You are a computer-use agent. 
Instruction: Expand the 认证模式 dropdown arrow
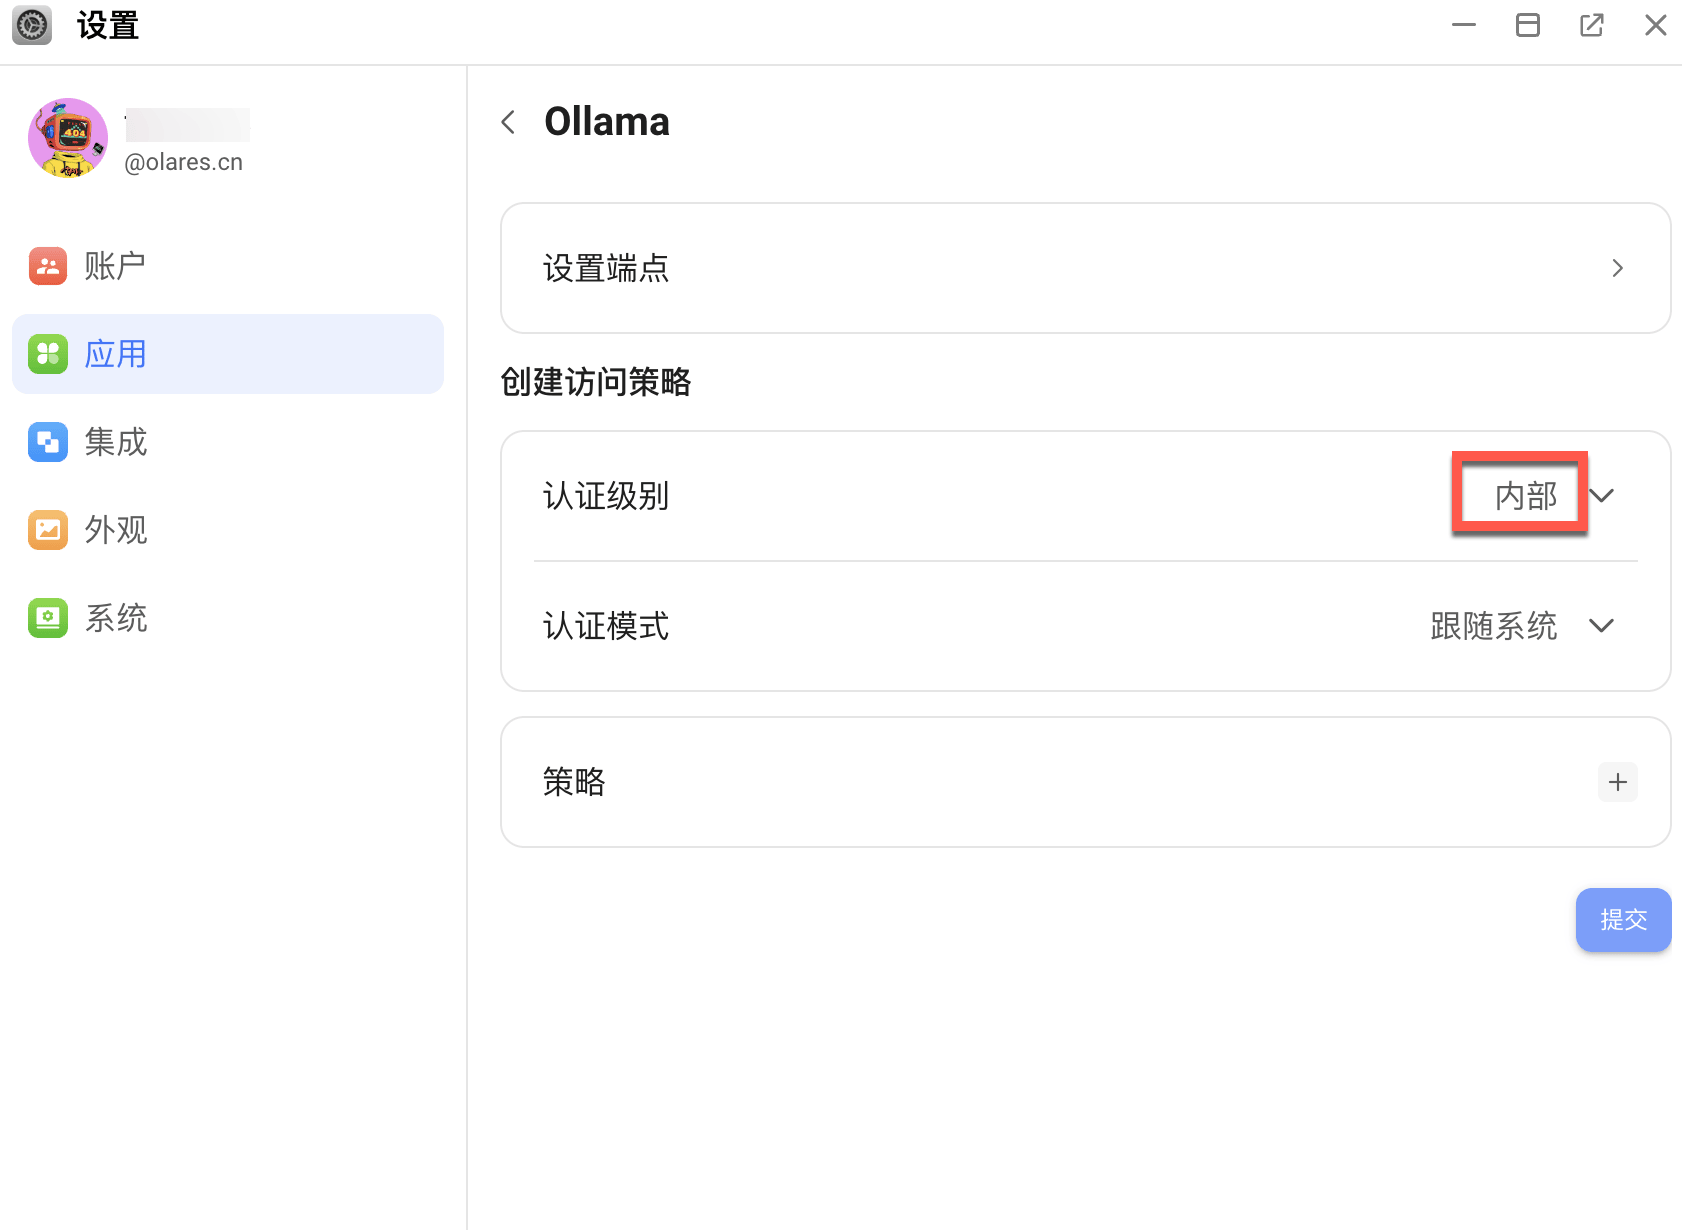pyautogui.click(x=1602, y=626)
